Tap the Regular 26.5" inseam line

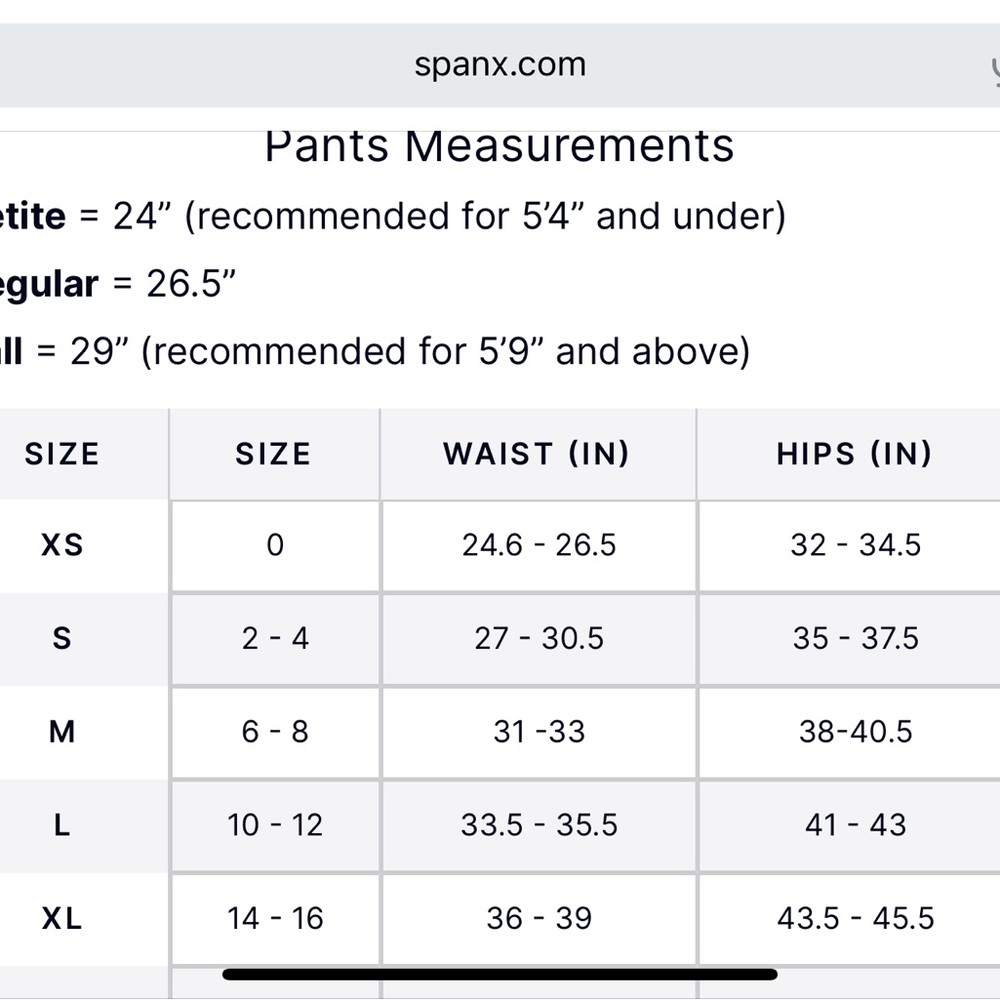pyautogui.click(x=118, y=284)
